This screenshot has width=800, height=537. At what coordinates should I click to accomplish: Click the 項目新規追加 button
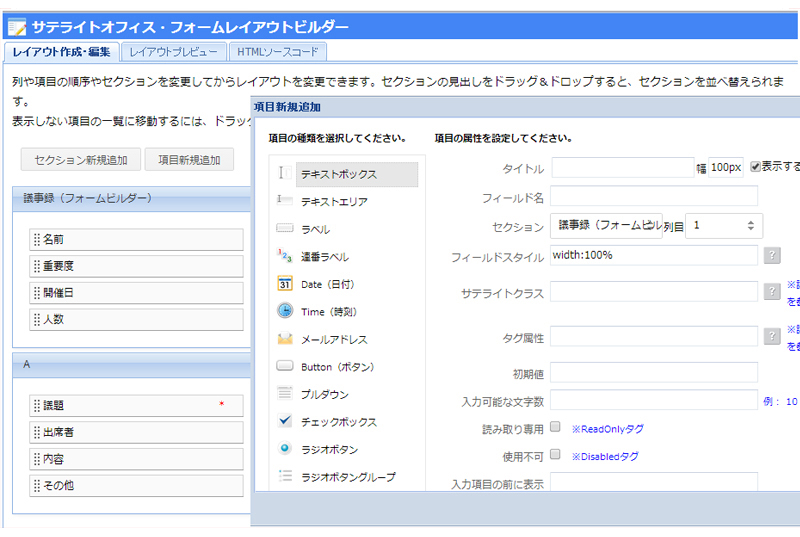(x=189, y=160)
